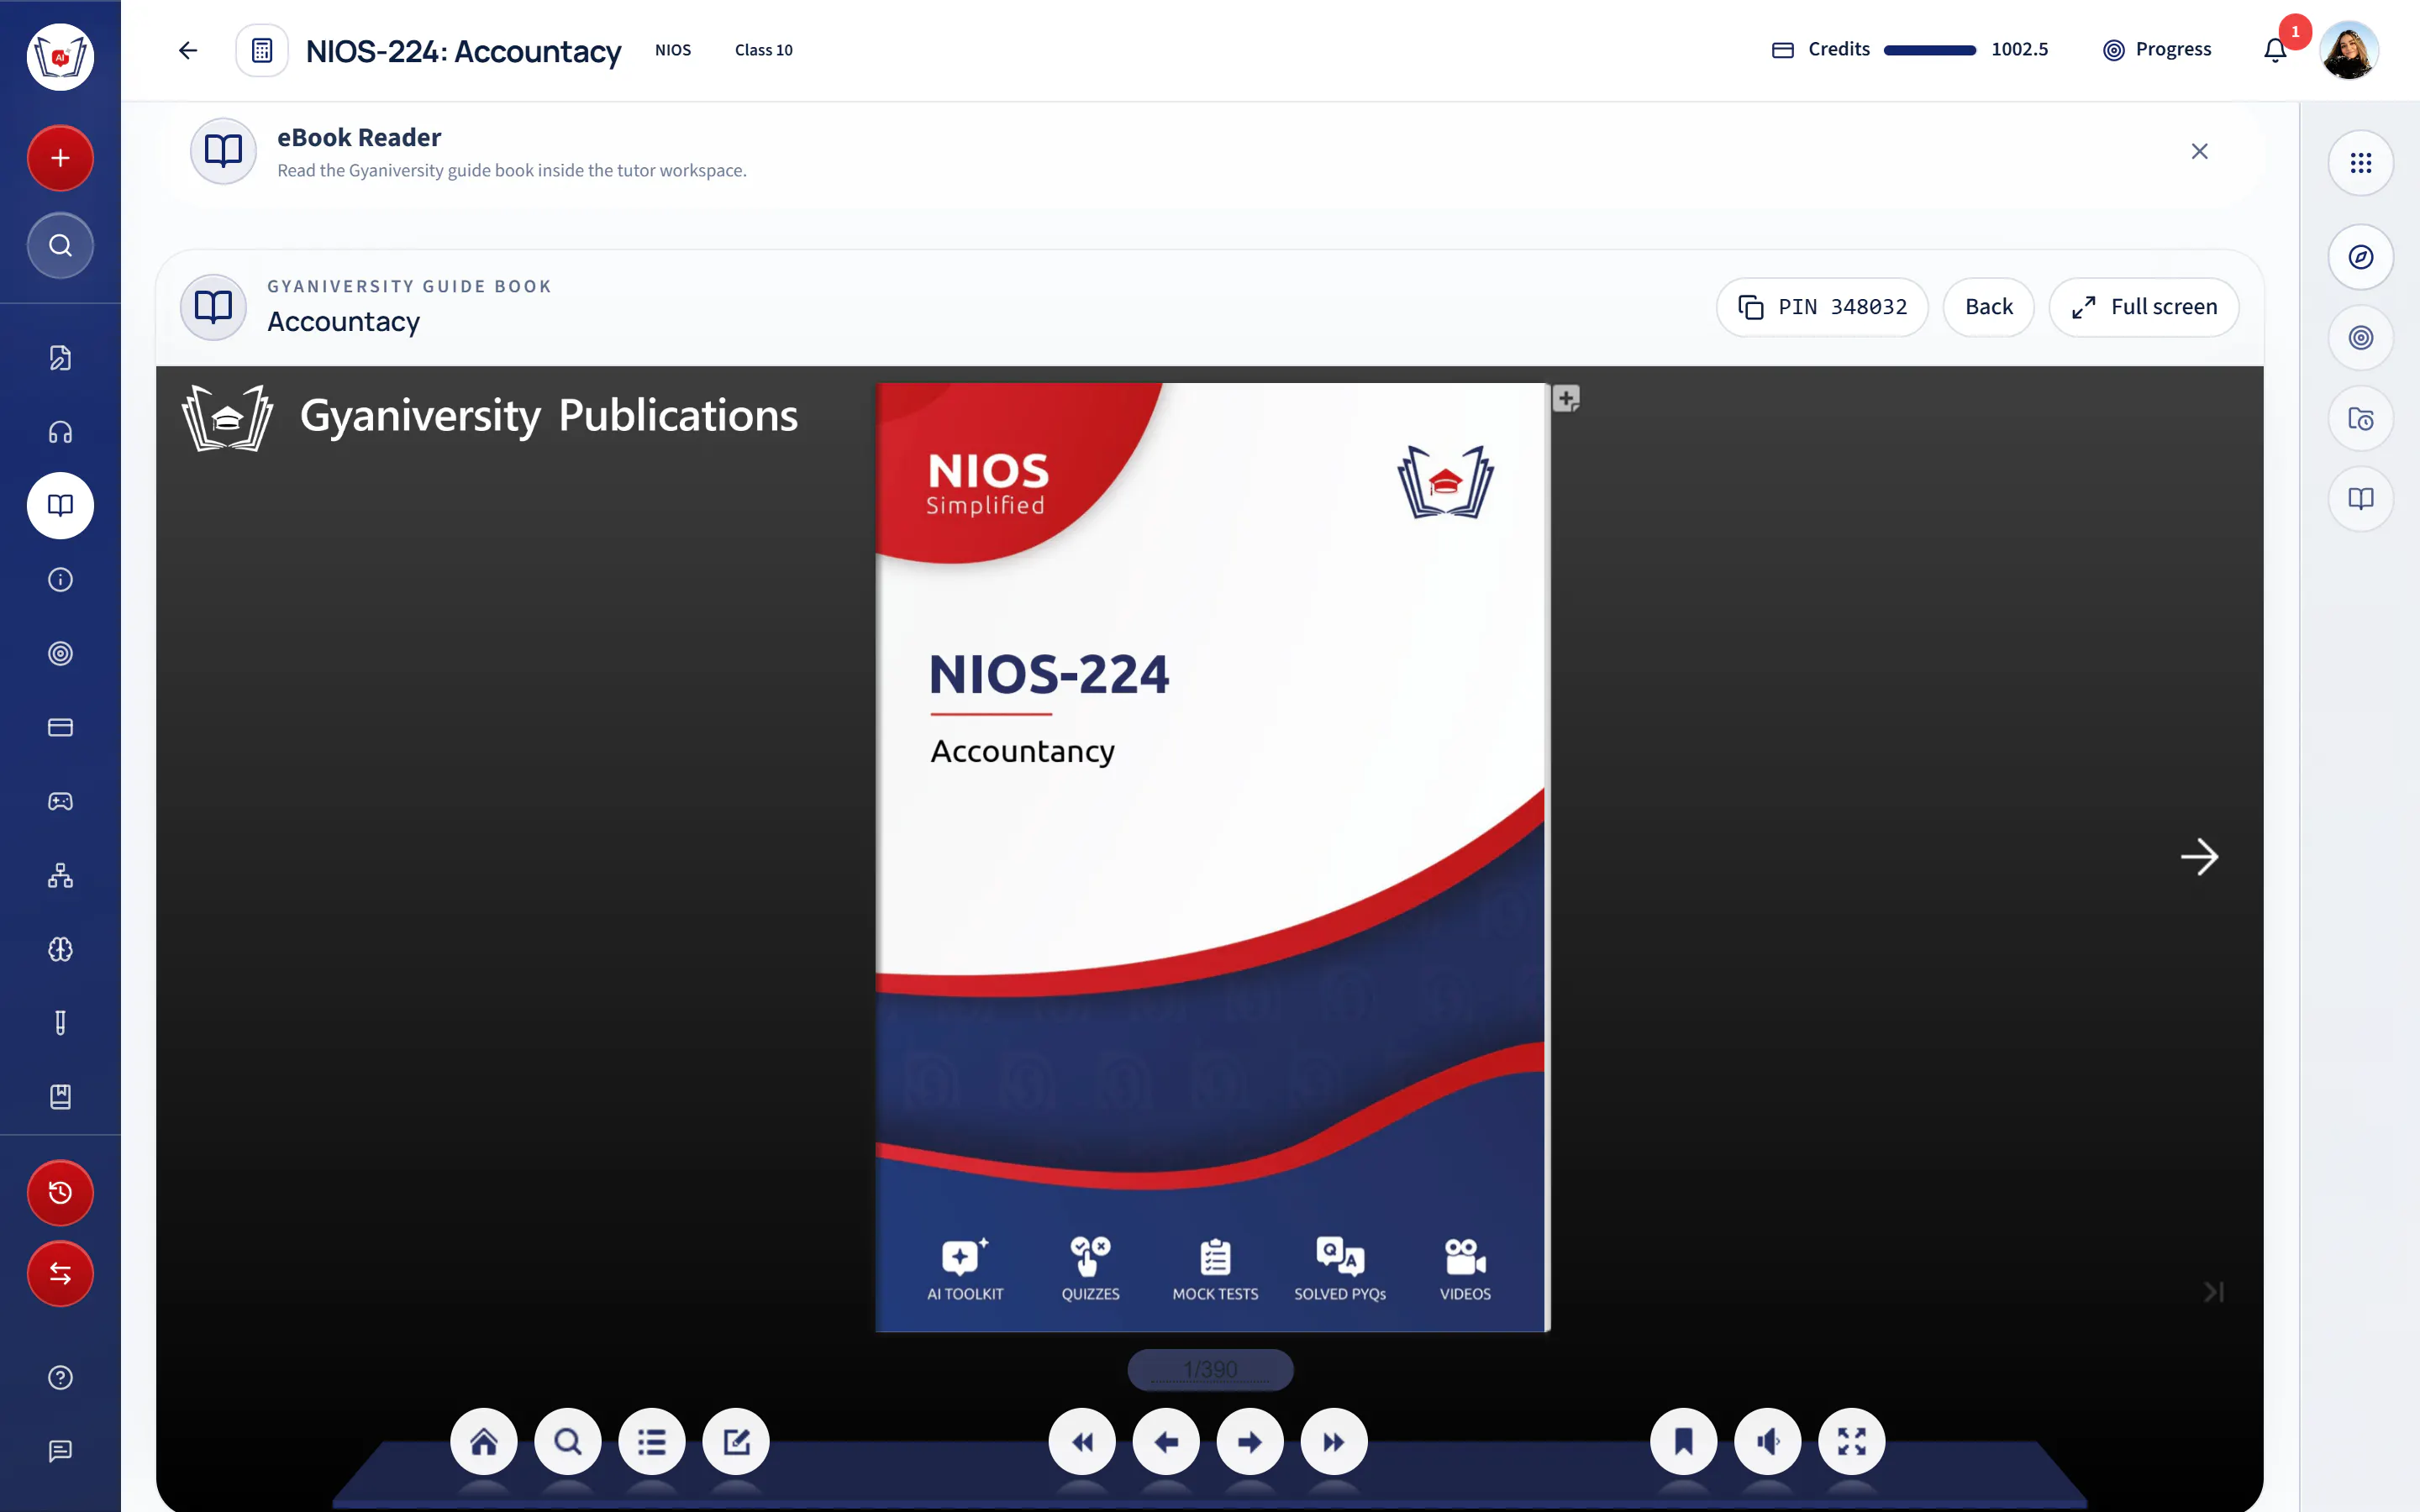Open the brain icon in sidebar
2420x1512 pixels.
click(x=60, y=950)
